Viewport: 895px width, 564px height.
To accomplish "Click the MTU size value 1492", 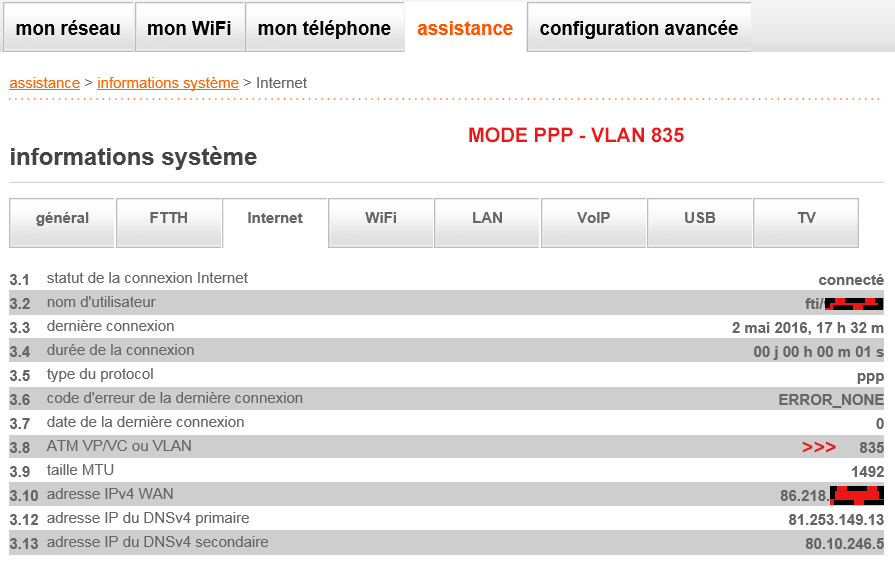I will click(867, 472).
